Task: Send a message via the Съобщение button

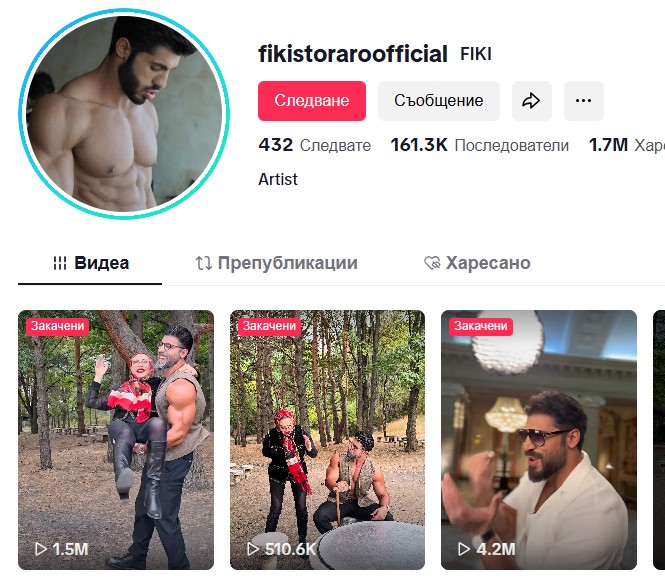Action: [439, 101]
